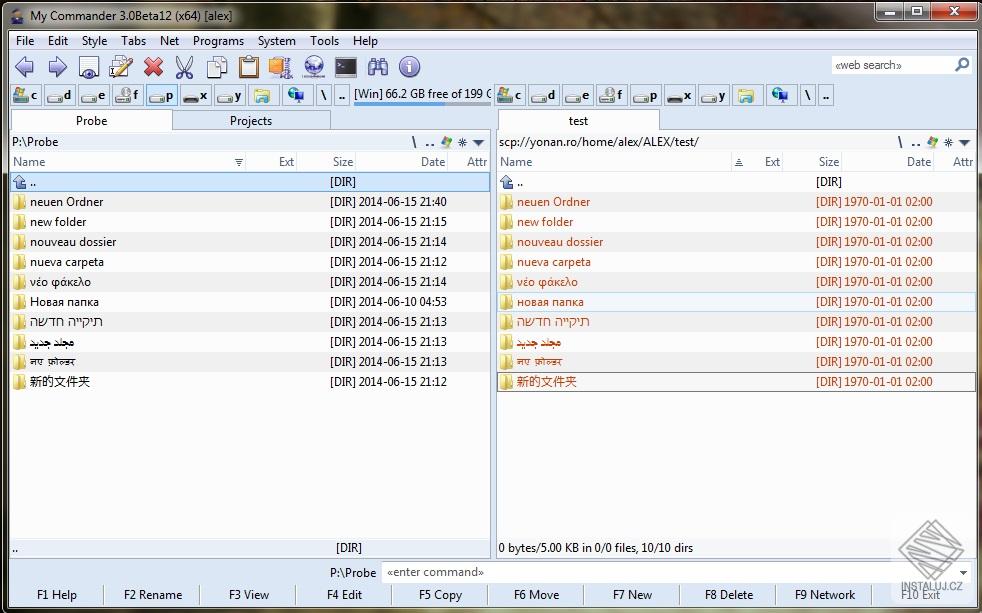Switch left panel to drive c
Viewport: 982px width, 613px height.
[x=26, y=96]
